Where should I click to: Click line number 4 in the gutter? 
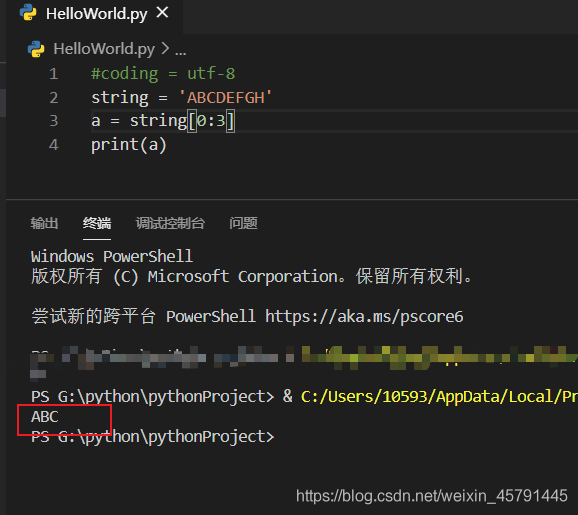click(x=54, y=145)
